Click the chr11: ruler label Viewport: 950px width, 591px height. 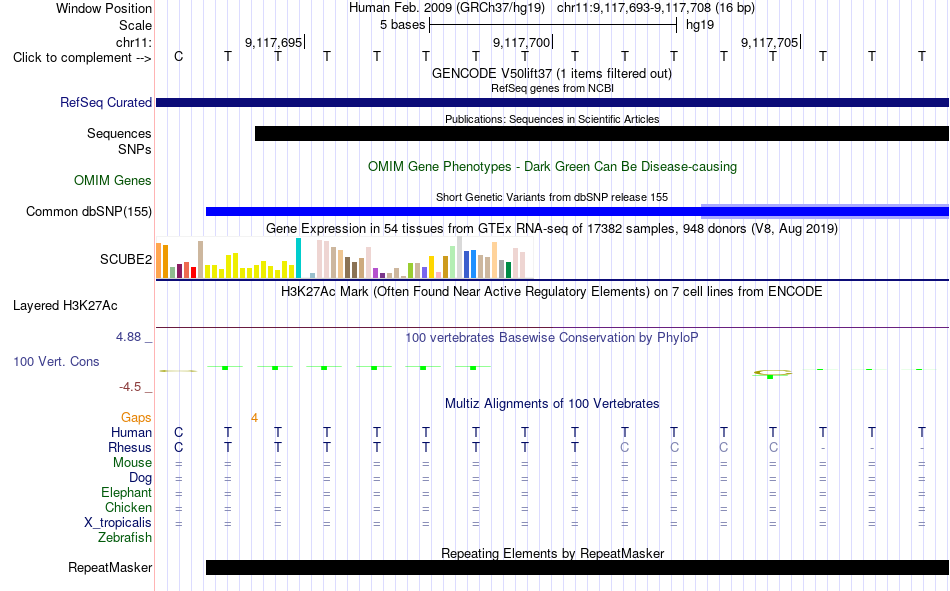[x=133, y=42]
